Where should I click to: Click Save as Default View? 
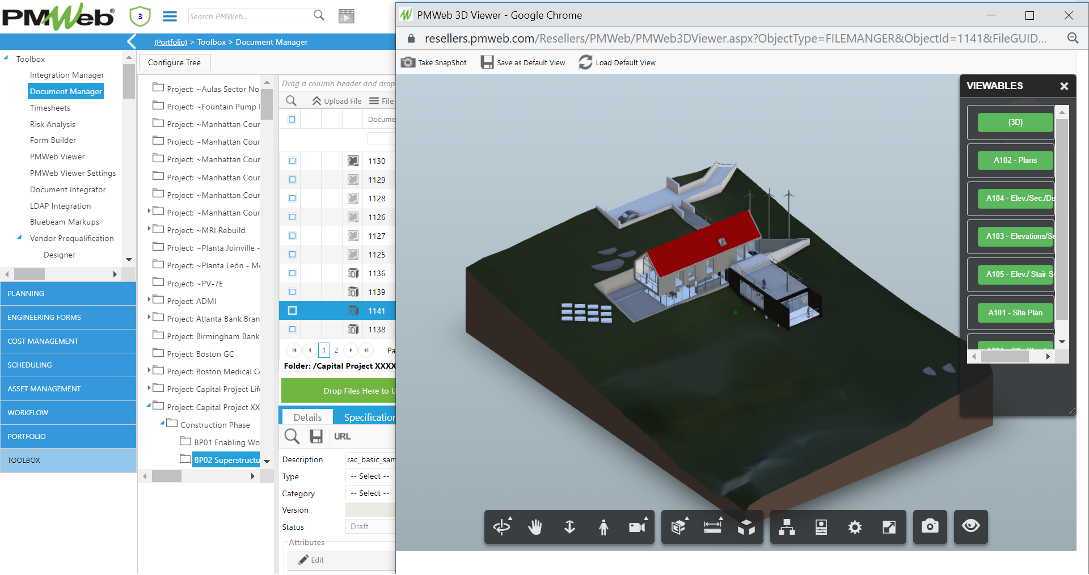click(523, 62)
